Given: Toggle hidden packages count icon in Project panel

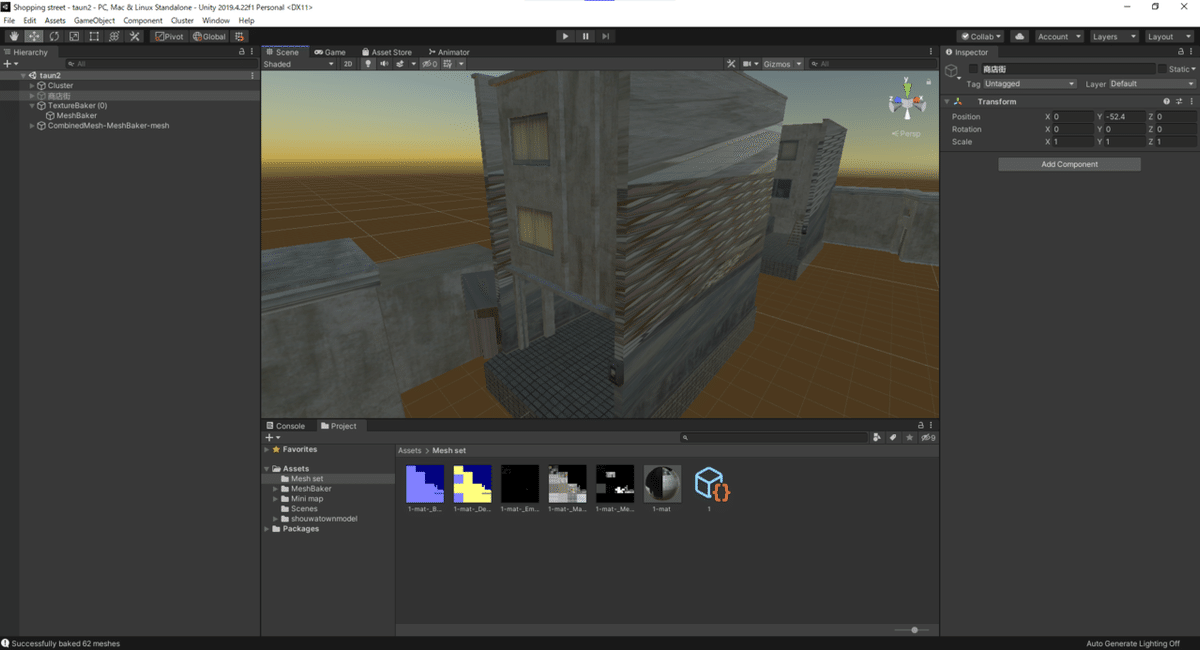Looking at the screenshot, I should pos(928,438).
